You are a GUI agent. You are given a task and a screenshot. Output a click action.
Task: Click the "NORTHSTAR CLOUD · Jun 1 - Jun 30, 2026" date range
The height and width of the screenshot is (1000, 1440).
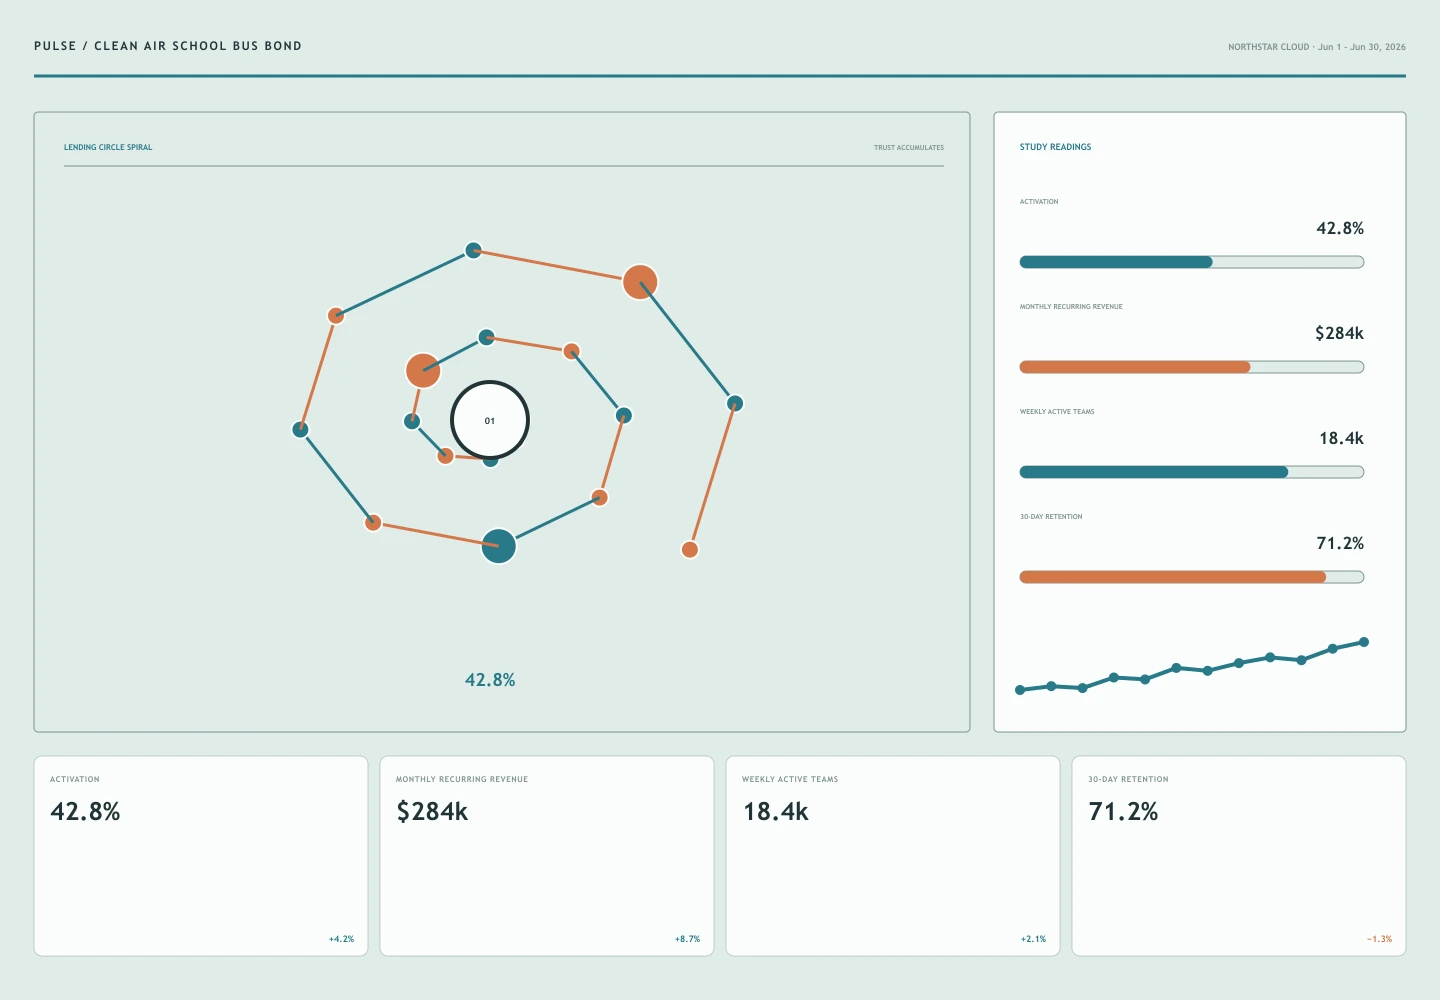[1317, 47]
